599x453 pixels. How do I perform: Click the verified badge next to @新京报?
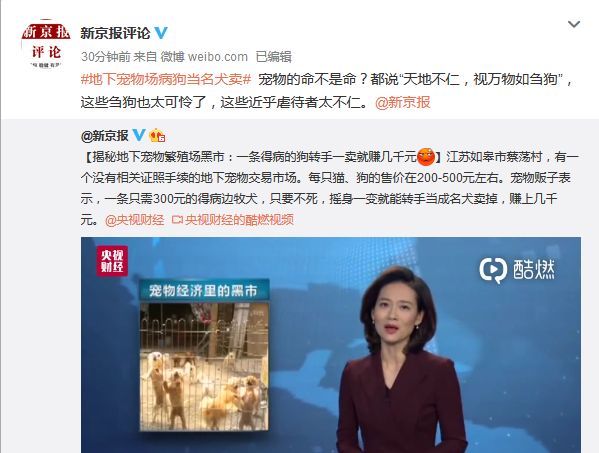tap(139, 135)
